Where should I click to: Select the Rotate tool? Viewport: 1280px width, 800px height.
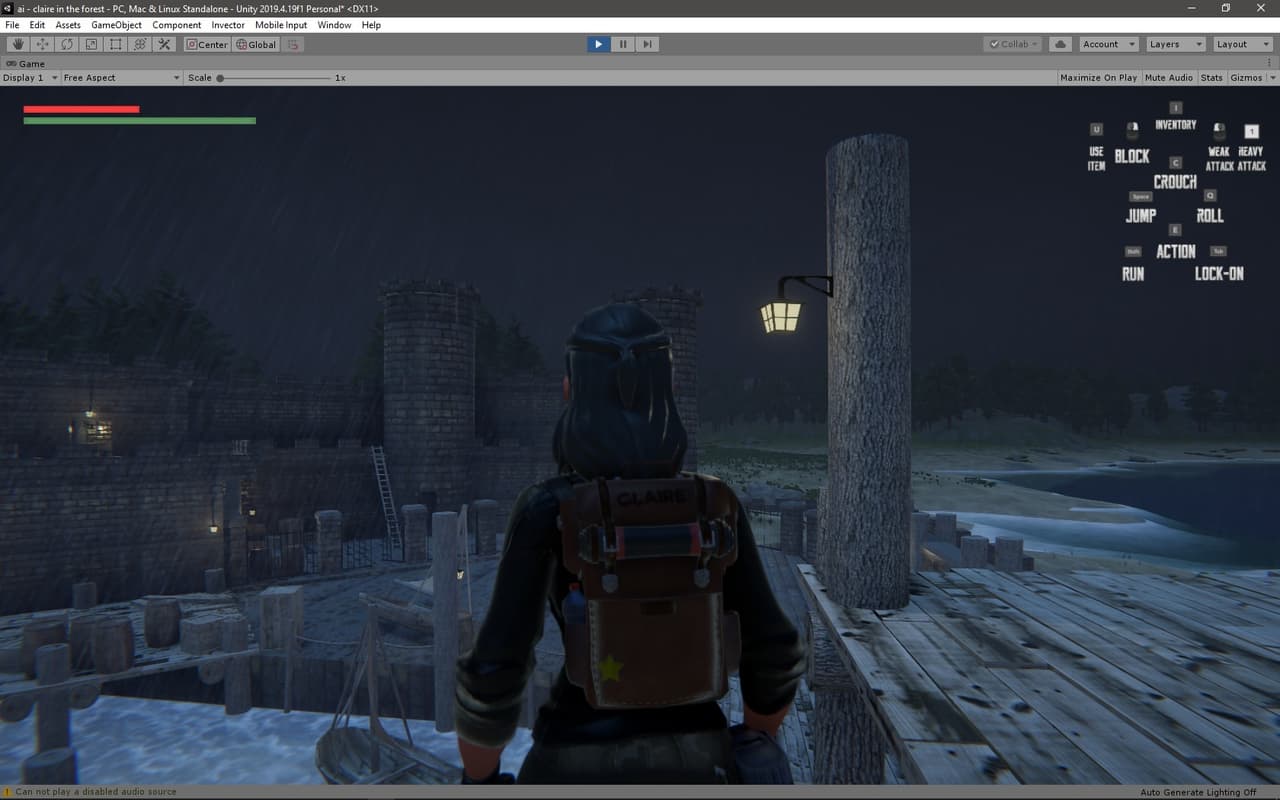pyautogui.click(x=67, y=44)
